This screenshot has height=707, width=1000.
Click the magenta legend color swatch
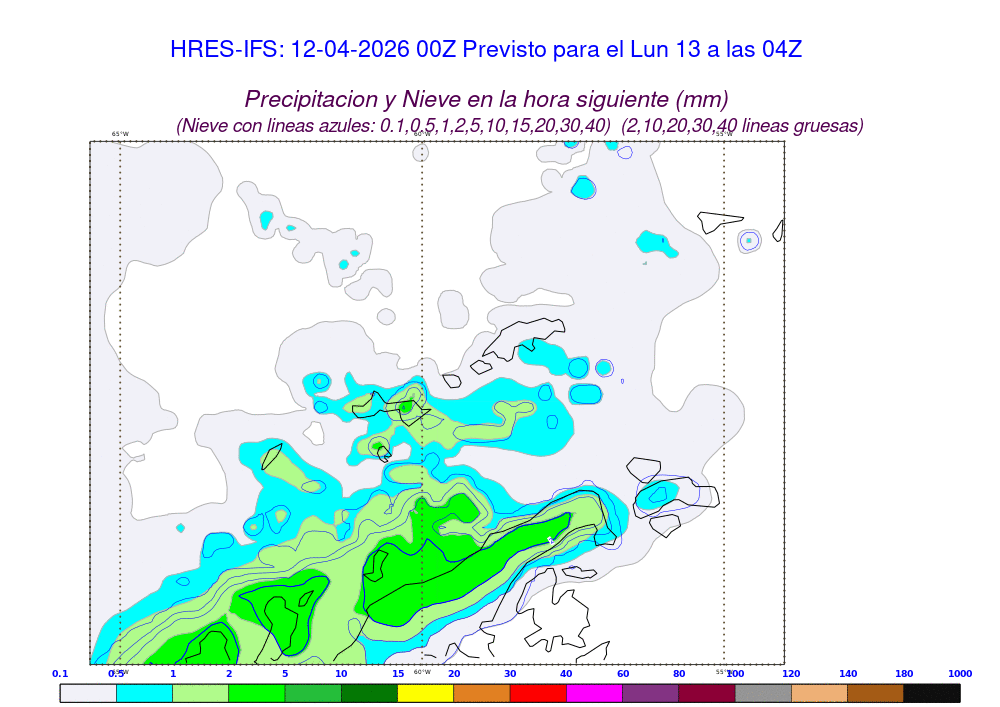tap(594, 692)
